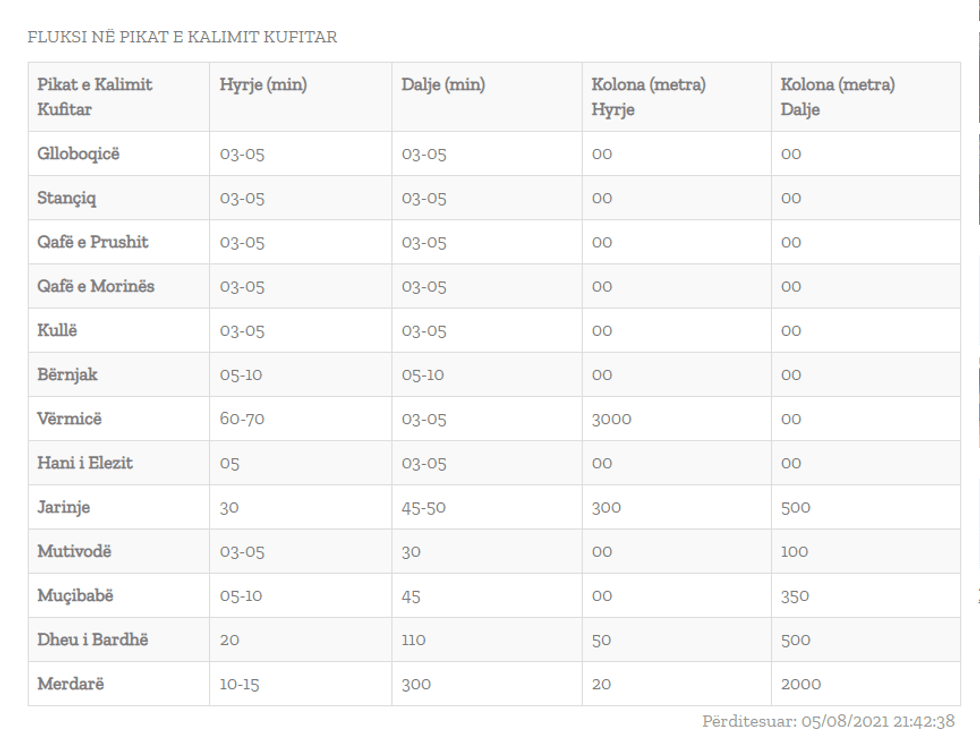Click the Qafë e Prushit row label

93,242
